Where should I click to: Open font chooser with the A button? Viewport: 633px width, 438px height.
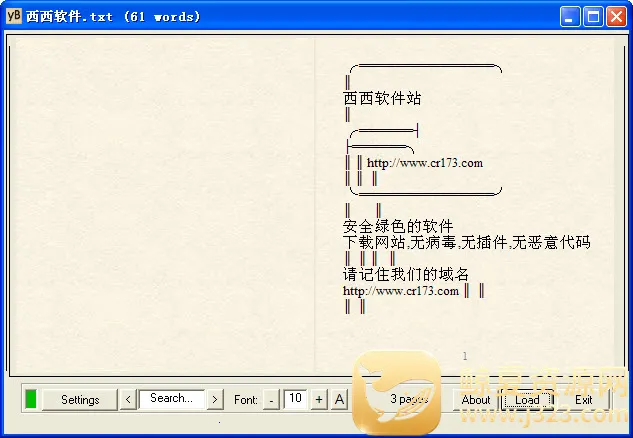339,399
